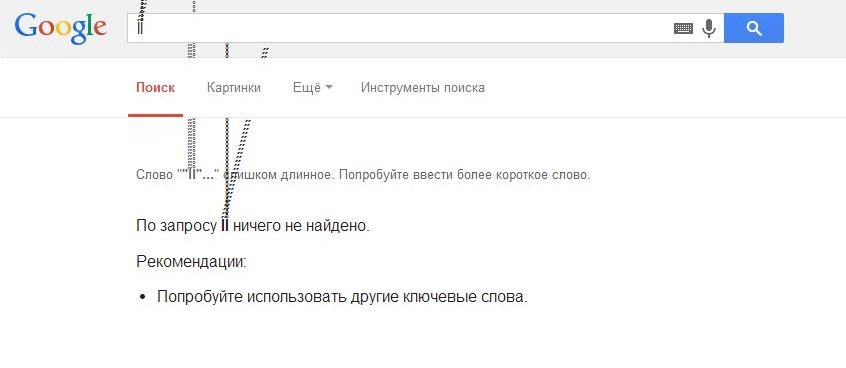Switch to the Картинки tab
Screen dimensions: 846x368
(234, 87)
